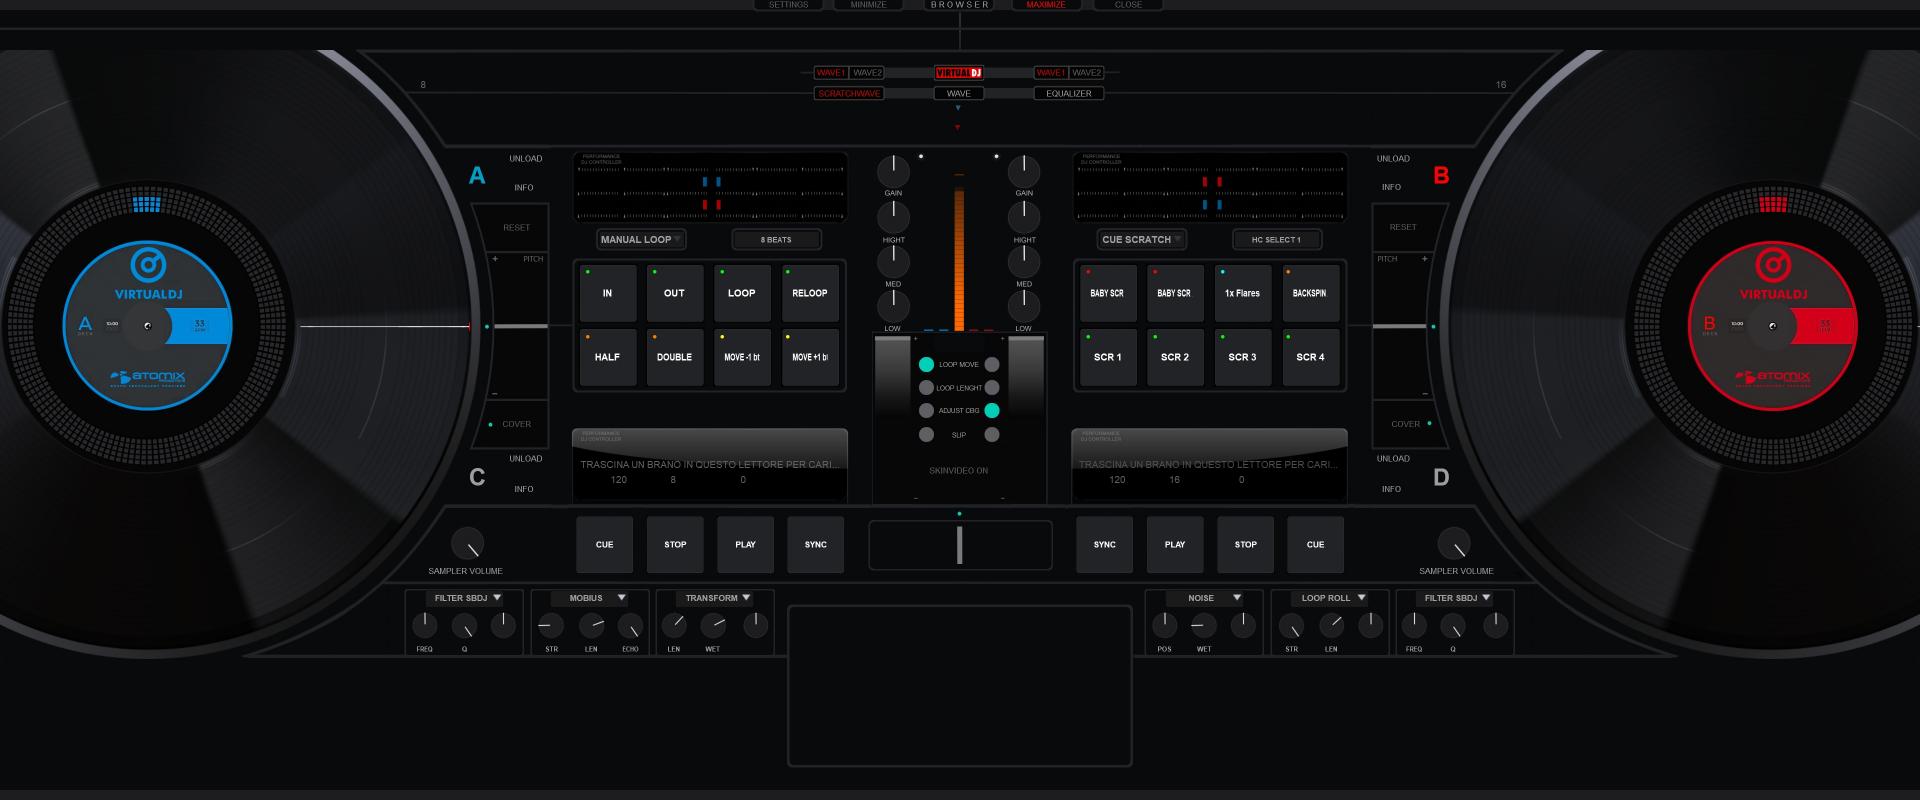Trigger the 1x Flares scratch pad

(1242, 293)
